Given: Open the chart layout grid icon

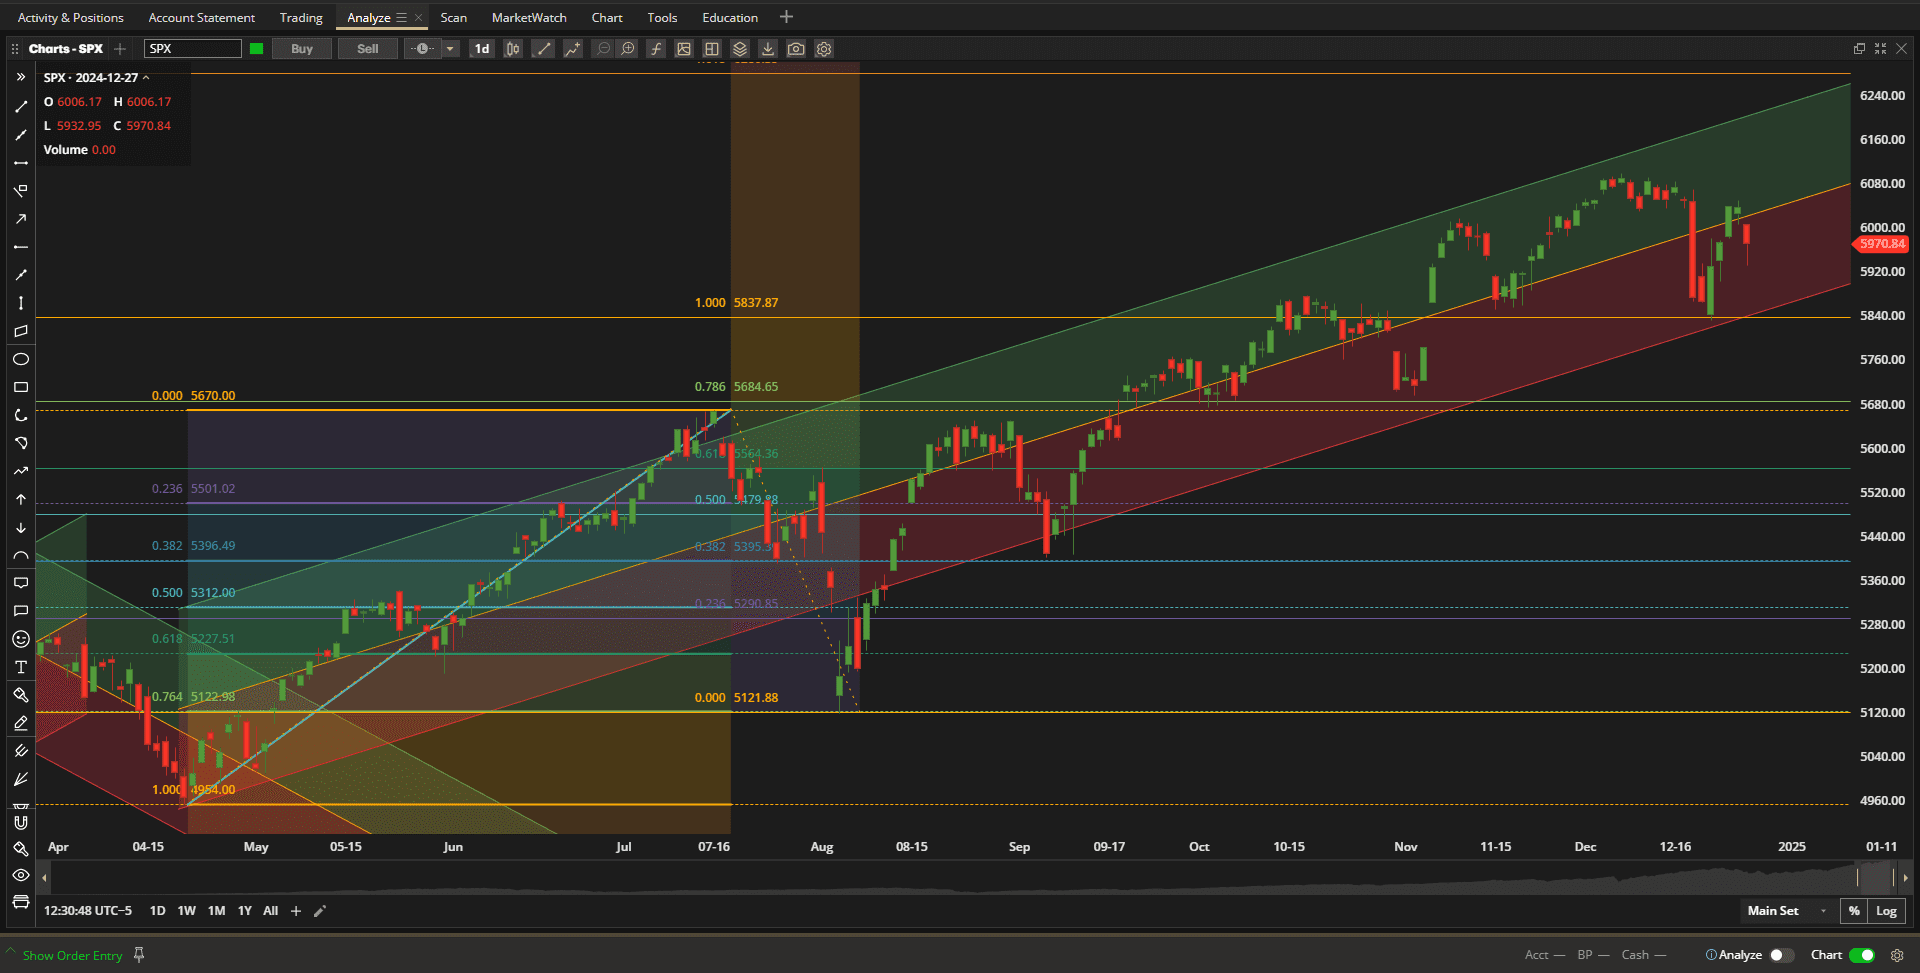Looking at the screenshot, I should pos(712,49).
